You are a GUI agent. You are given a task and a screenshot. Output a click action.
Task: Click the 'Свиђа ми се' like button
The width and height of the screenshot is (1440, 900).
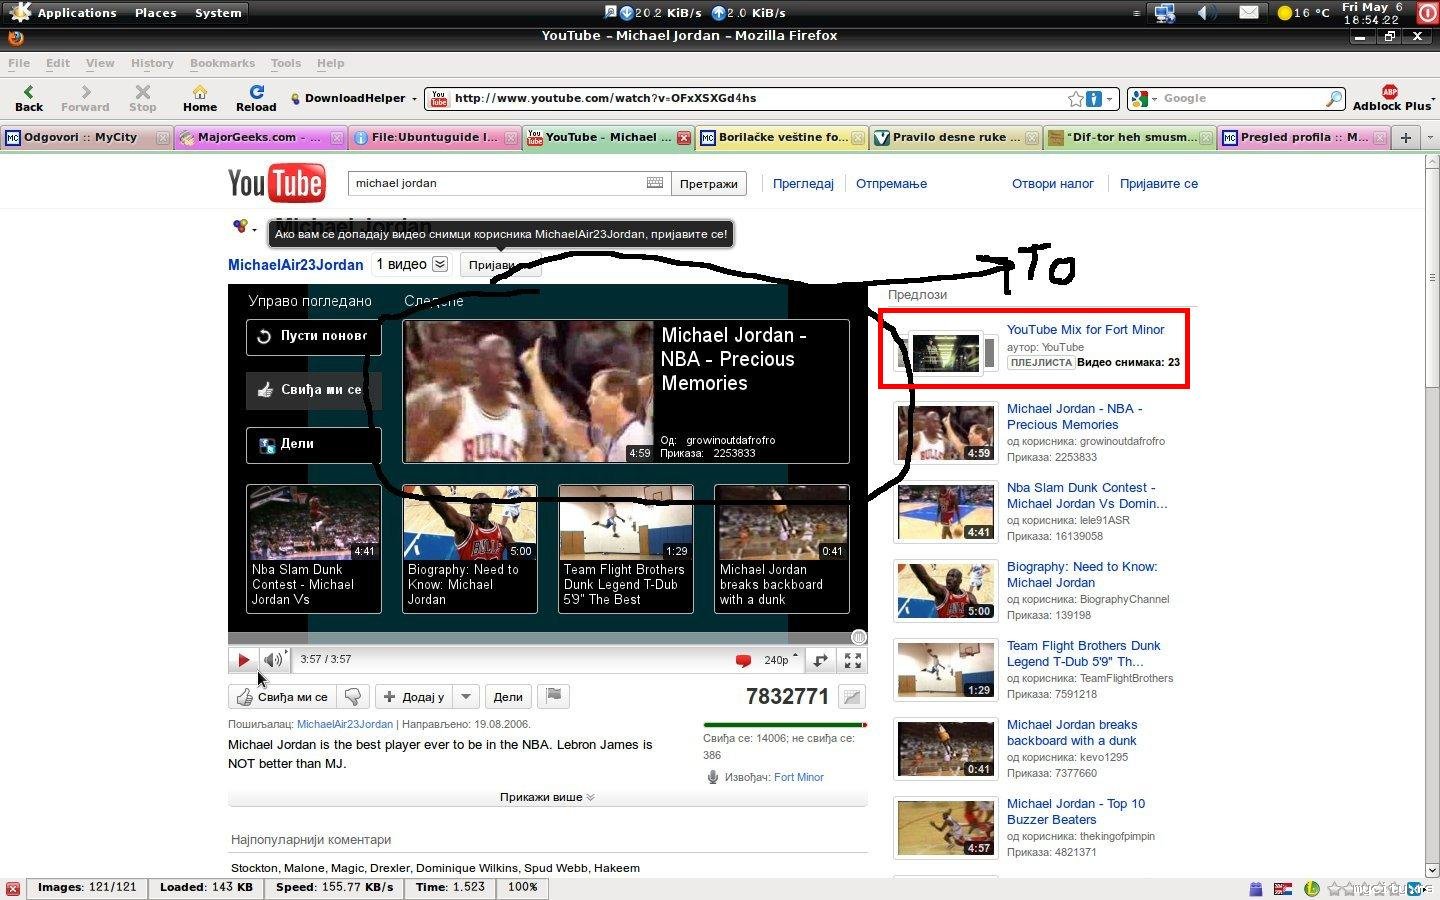pyautogui.click(x=283, y=697)
